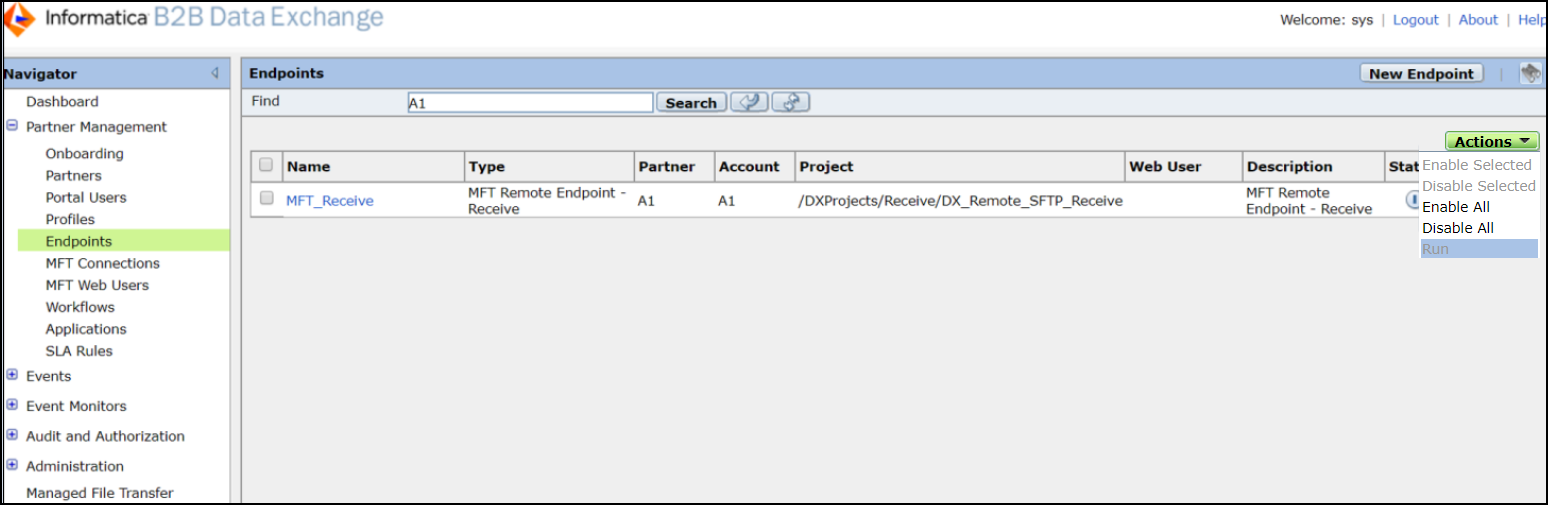Collapse the Partner Management tree node
1548x505 pixels.
pos(12,126)
